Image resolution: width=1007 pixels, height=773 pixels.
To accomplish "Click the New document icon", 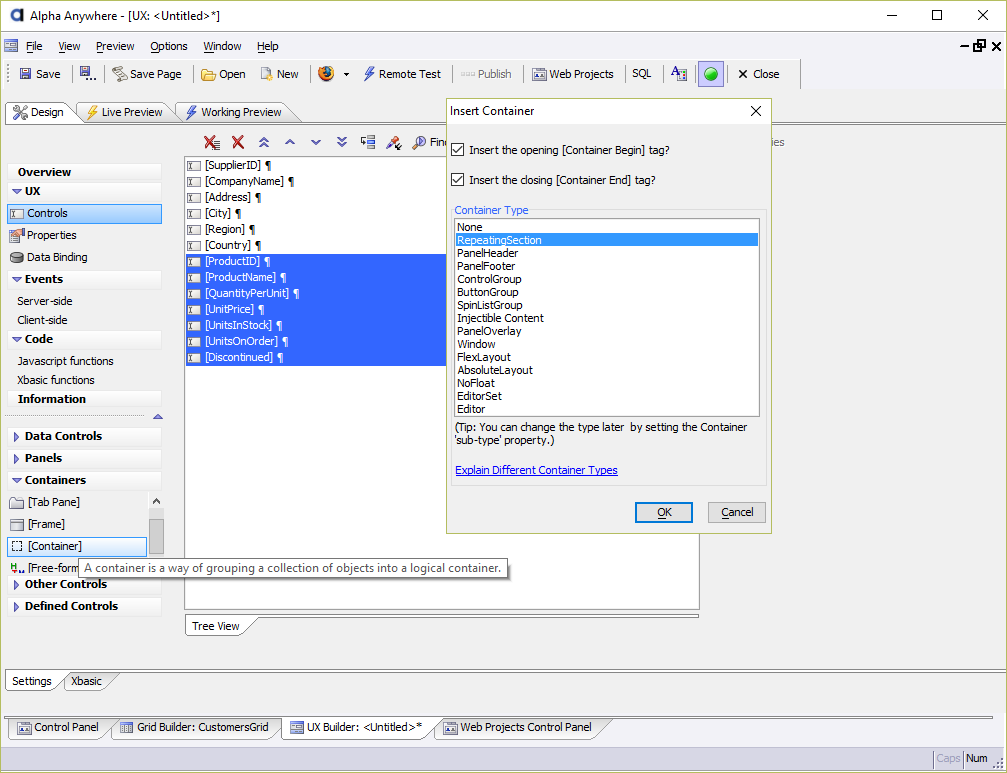I will 266,74.
